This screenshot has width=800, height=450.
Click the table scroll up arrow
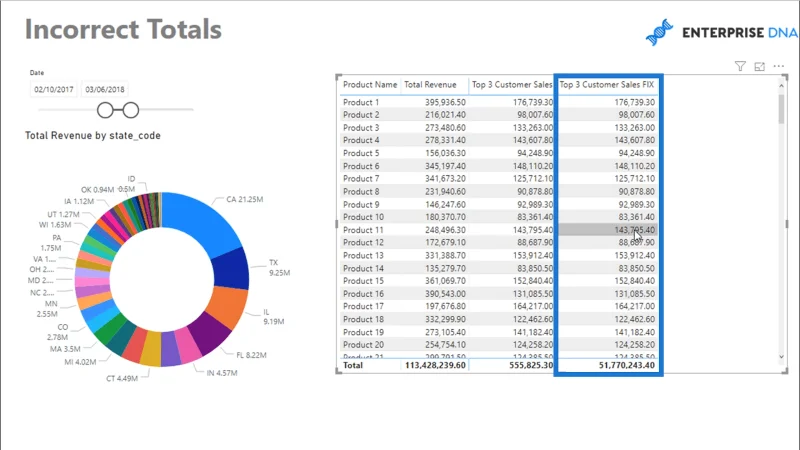coord(781,86)
